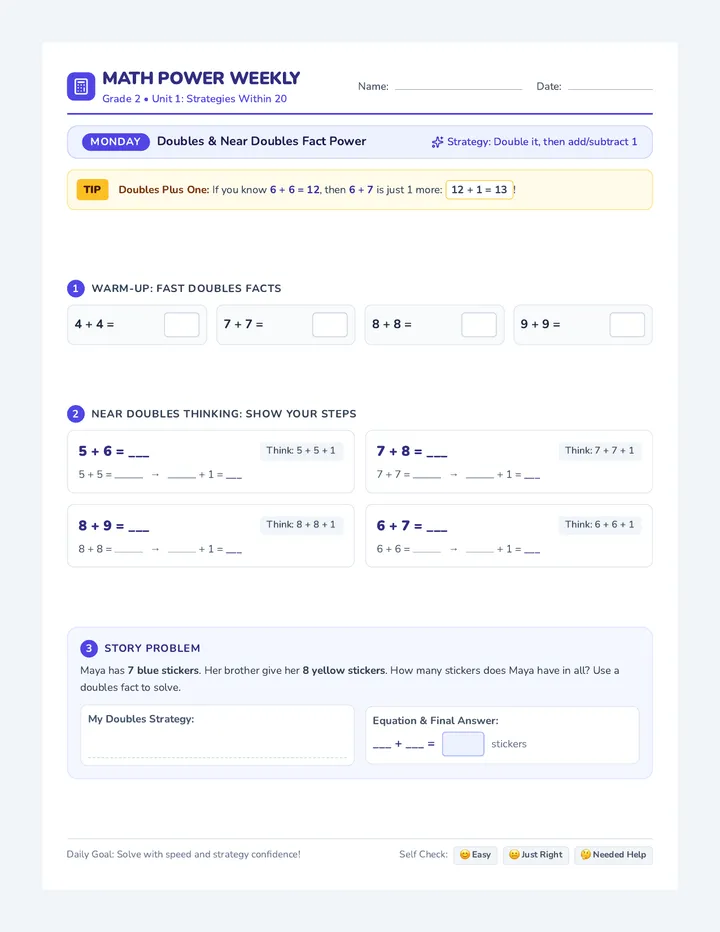Image resolution: width=720 pixels, height=932 pixels.
Task: Click the Date line field
Action: click(x=610, y=87)
